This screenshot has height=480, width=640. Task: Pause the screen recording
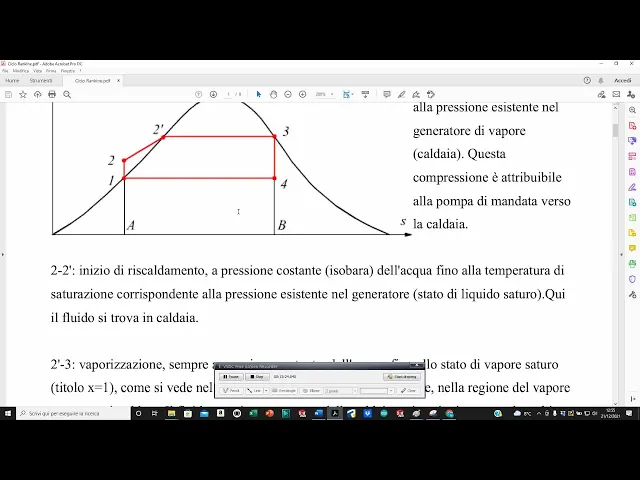click(x=231, y=377)
